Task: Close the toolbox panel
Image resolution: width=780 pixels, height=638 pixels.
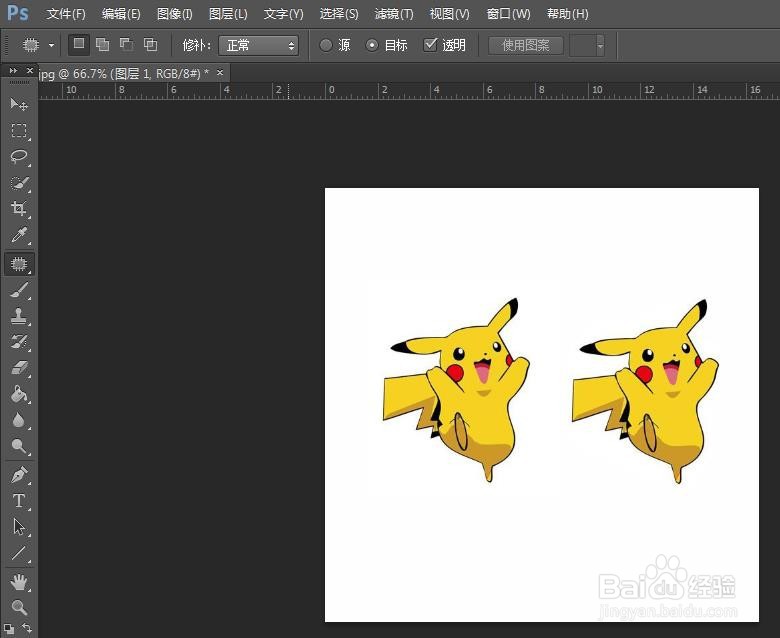Action: tap(30, 71)
